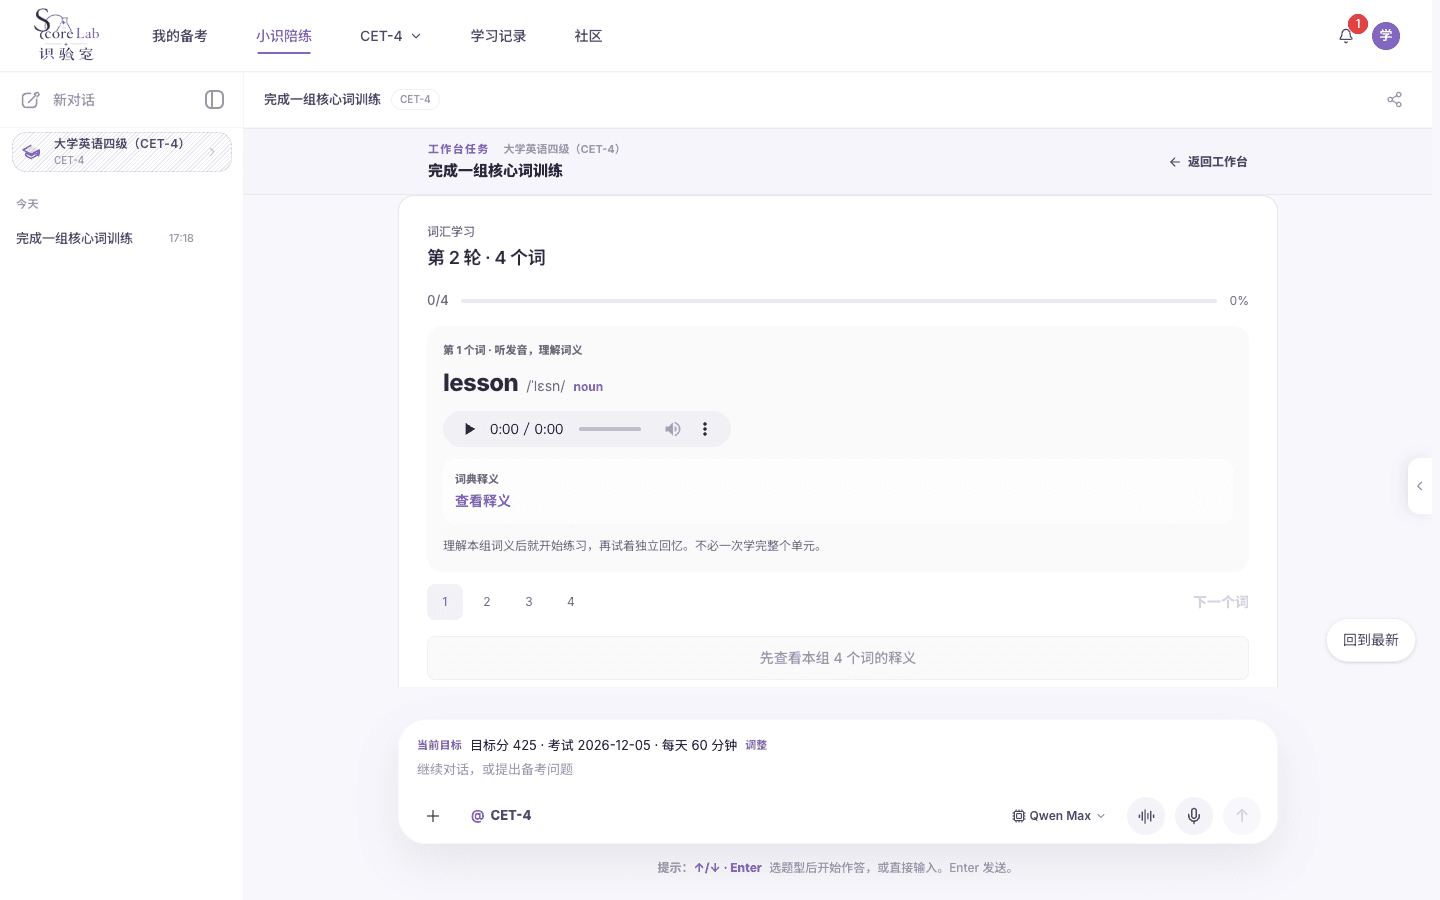The height and width of the screenshot is (900, 1440).
Task: Open the notifications bell
Action: click(x=1346, y=36)
